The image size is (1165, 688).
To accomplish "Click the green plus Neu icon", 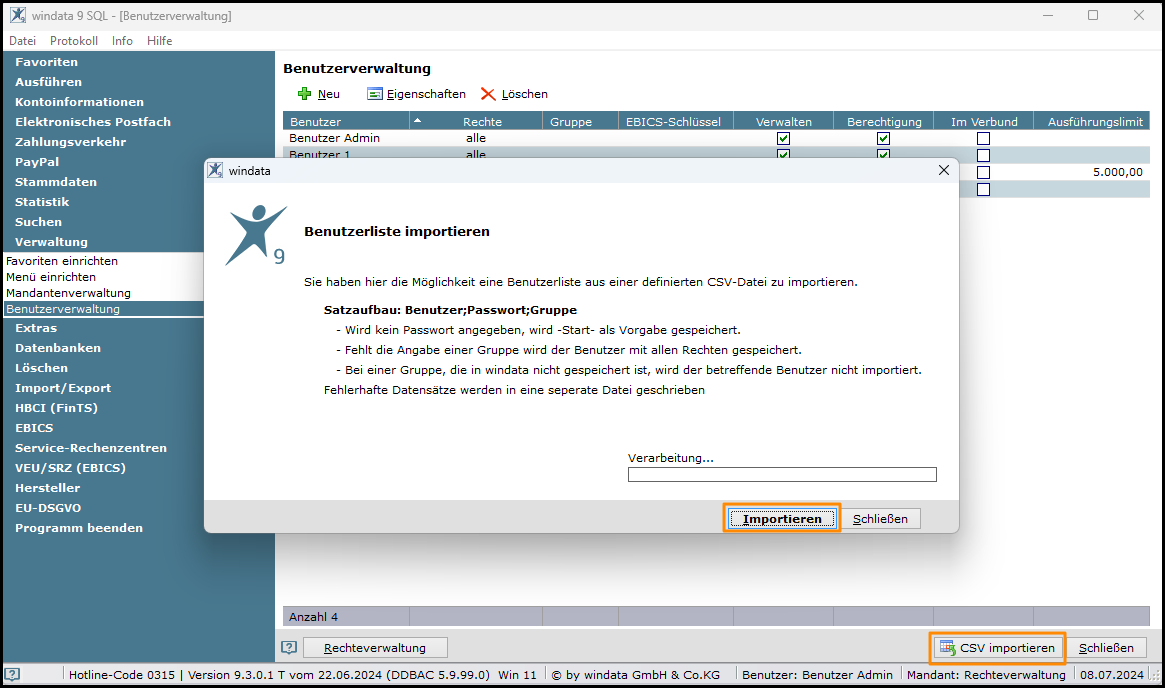I will [x=304, y=94].
